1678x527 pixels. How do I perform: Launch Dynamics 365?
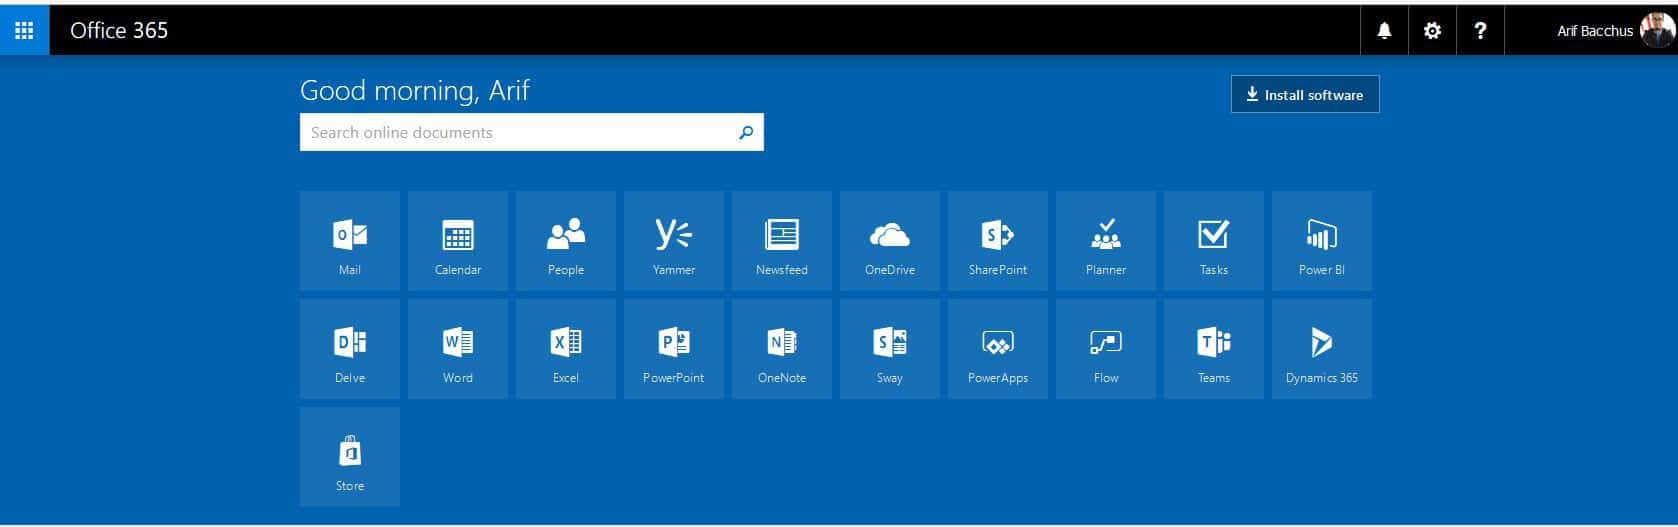[1322, 349]
